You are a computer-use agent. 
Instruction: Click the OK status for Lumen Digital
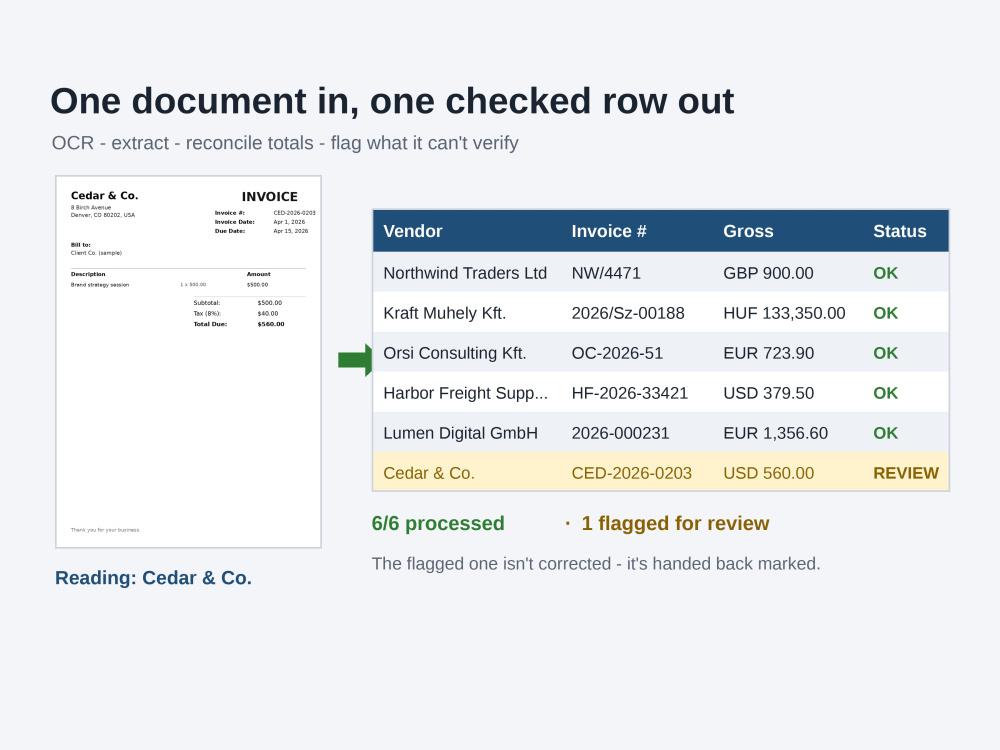click(885, 433)
